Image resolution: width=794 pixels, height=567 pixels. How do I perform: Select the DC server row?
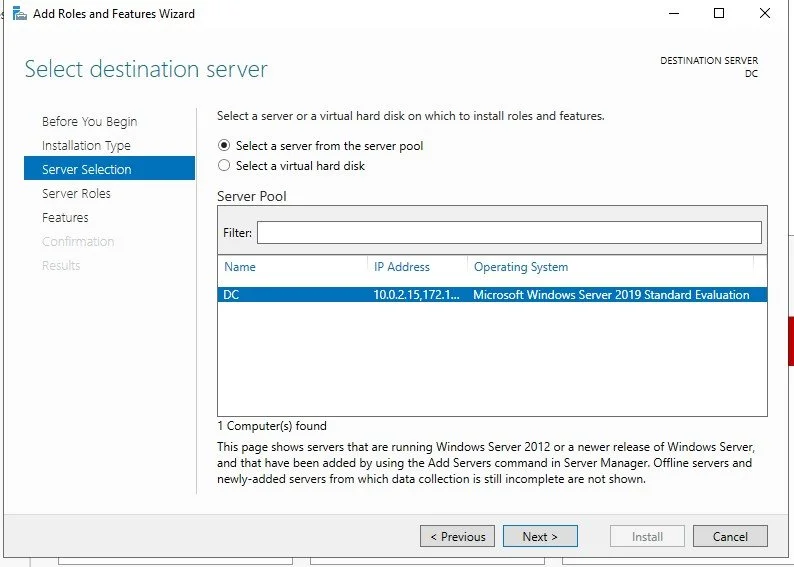coord(492,295)
